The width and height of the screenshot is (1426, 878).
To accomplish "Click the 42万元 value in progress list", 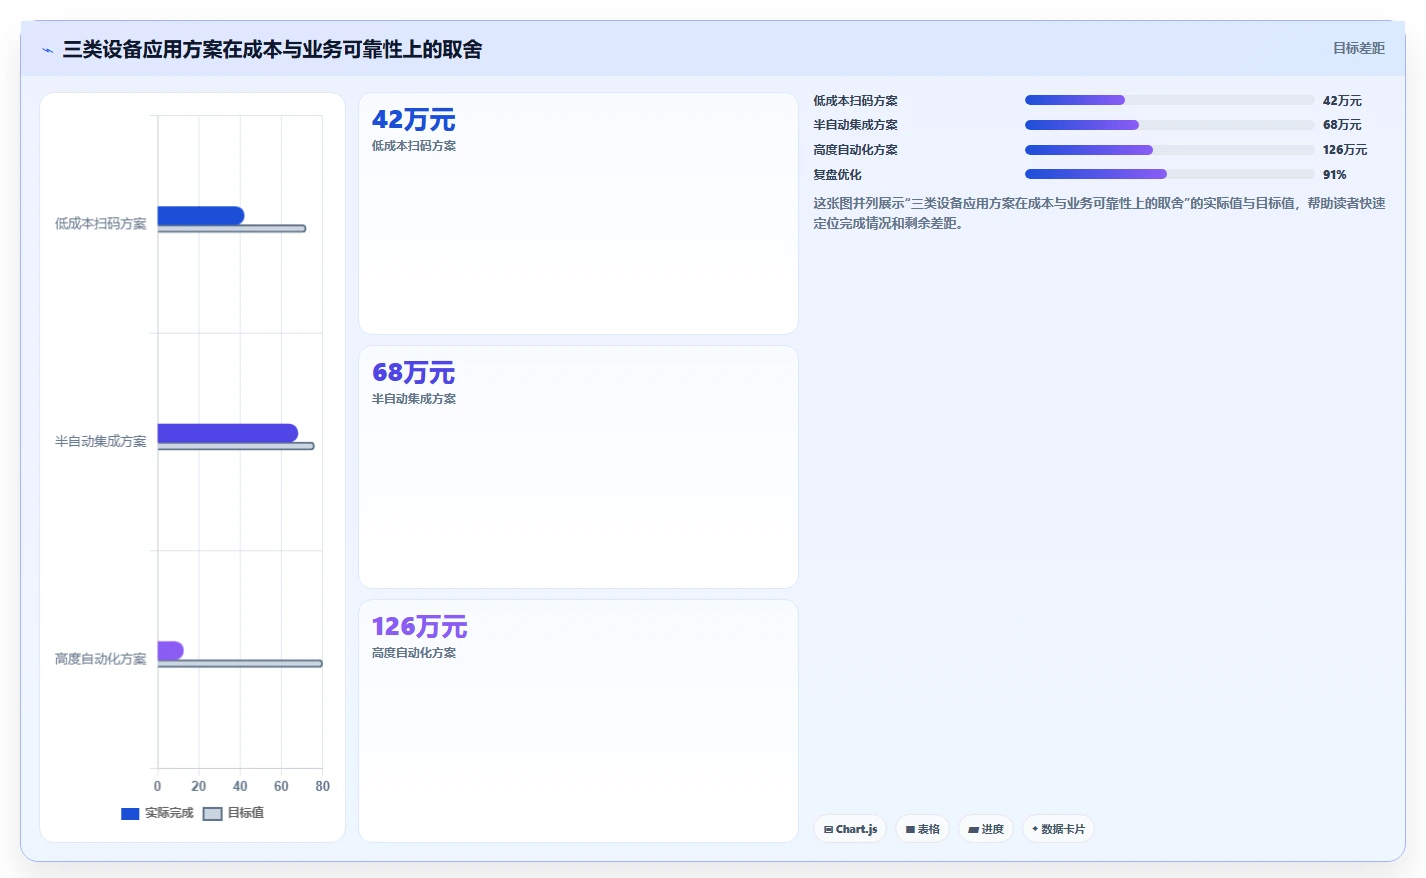I will click(x=1342, y=101).
